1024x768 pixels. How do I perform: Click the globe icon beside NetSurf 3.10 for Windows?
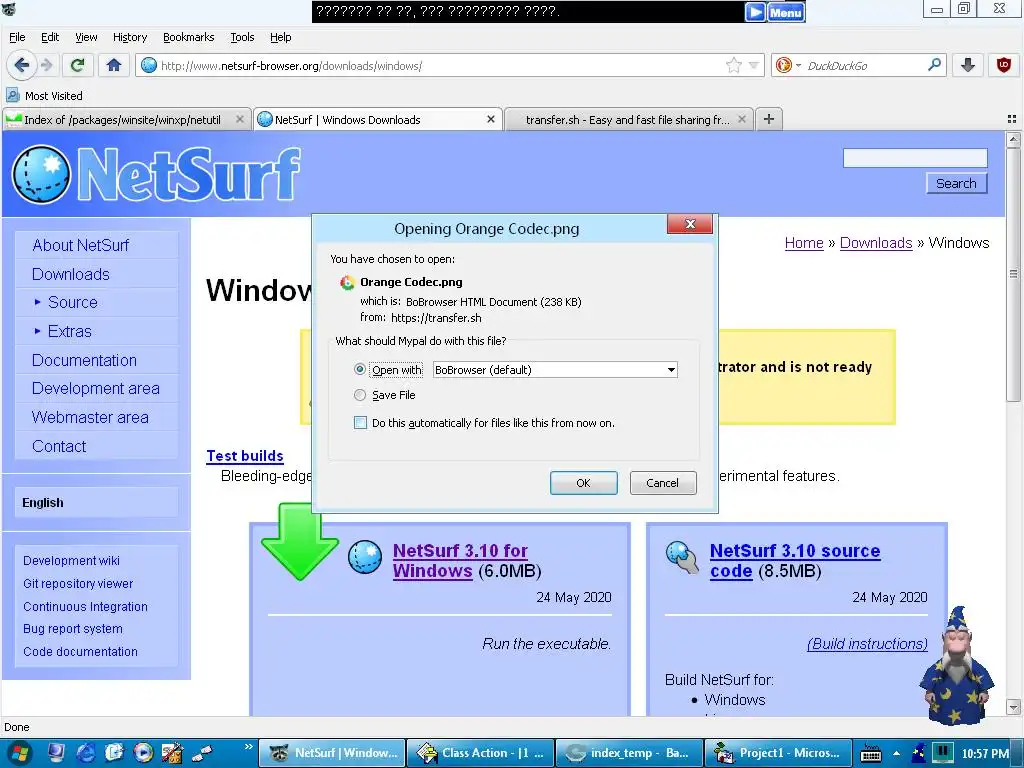pyautogui.click(x=364, y=557)
